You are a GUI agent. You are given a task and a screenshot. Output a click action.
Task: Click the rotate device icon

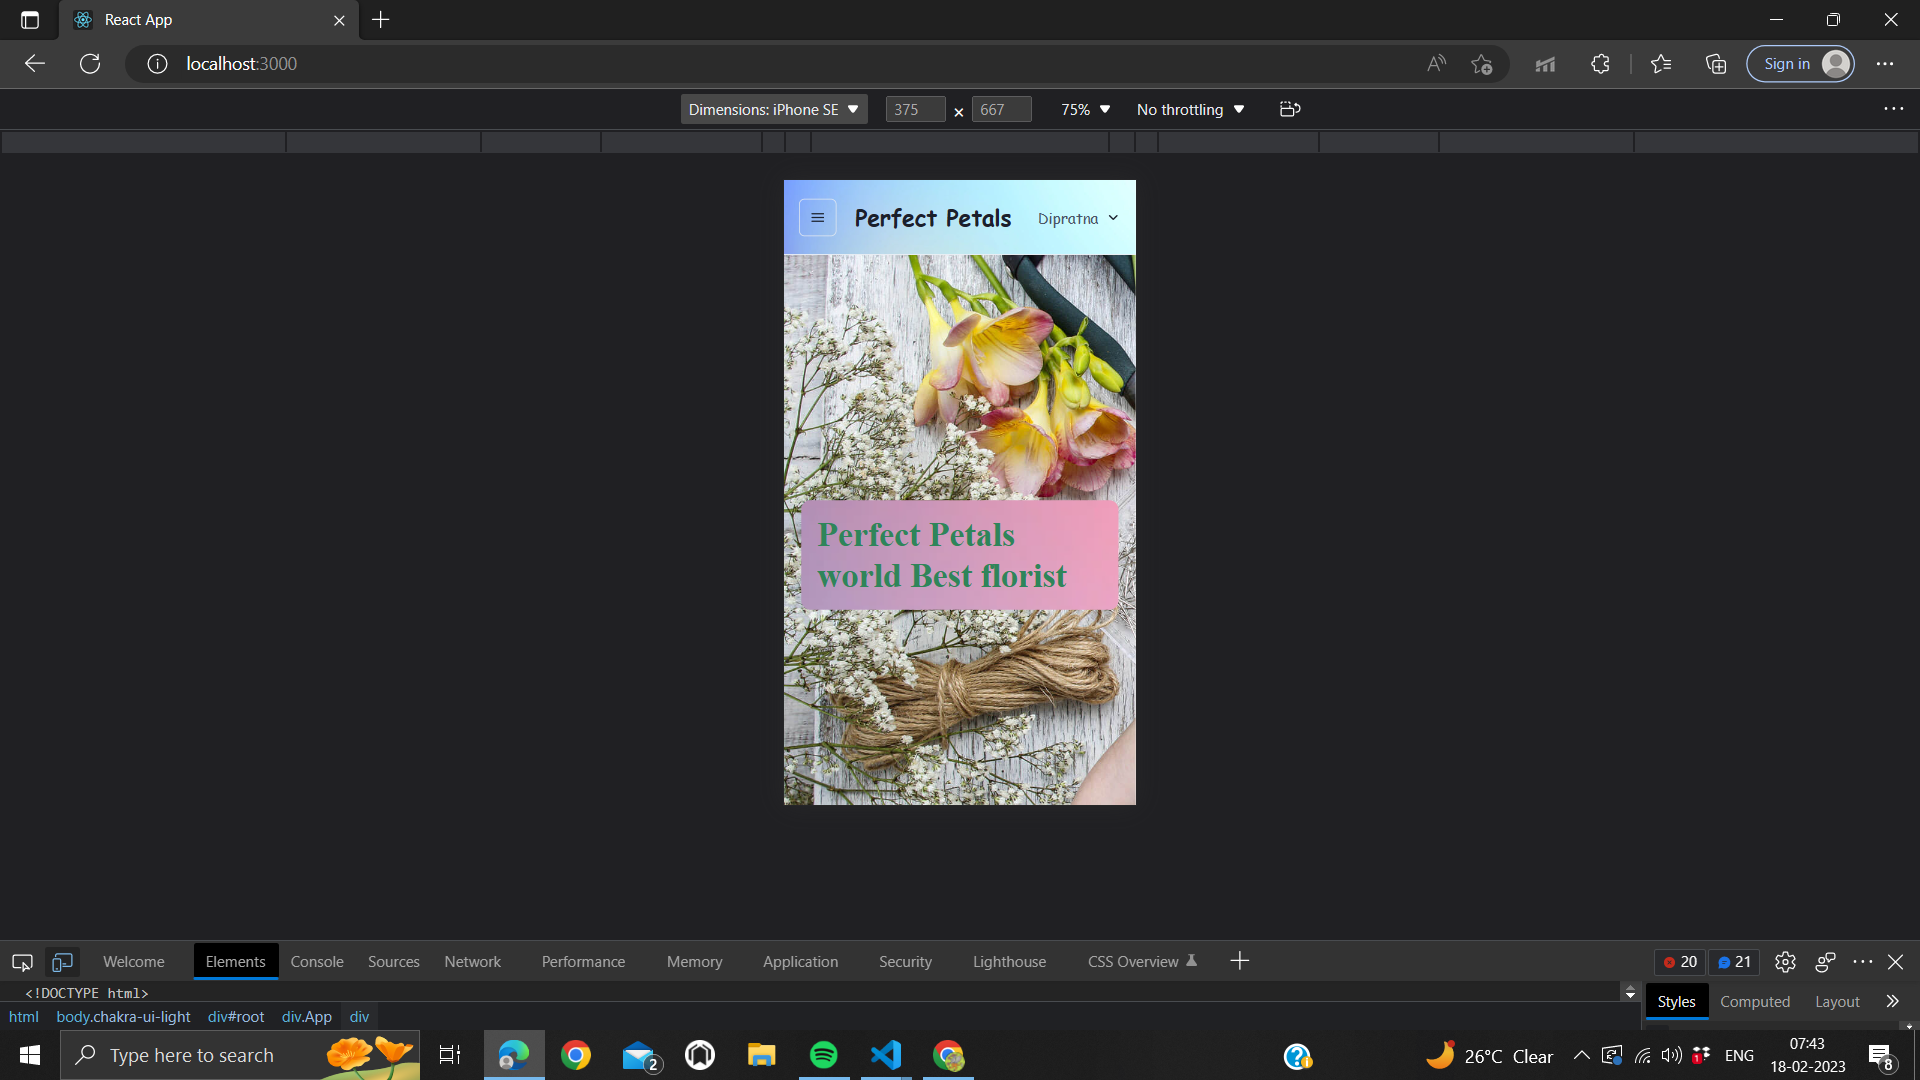point(1290,109)
